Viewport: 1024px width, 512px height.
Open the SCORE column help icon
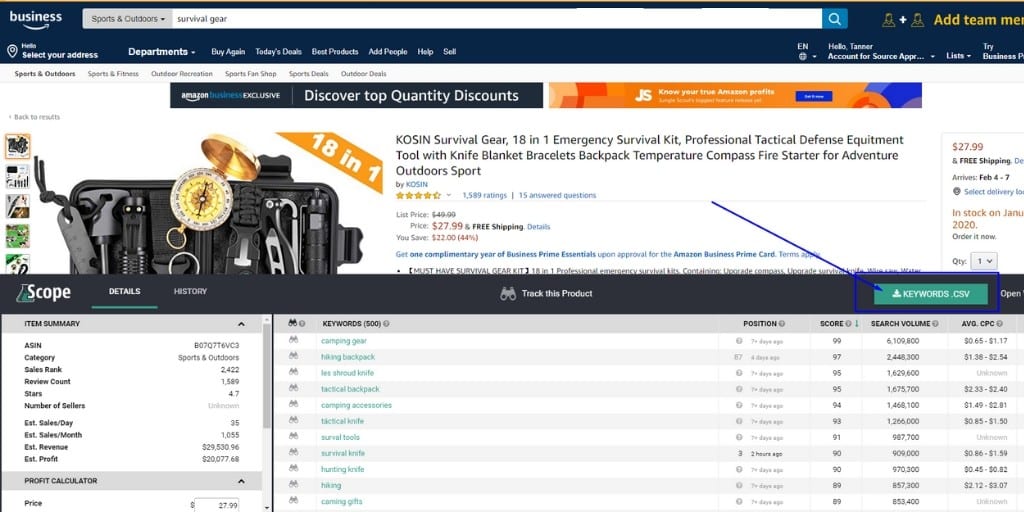point(848,324)
